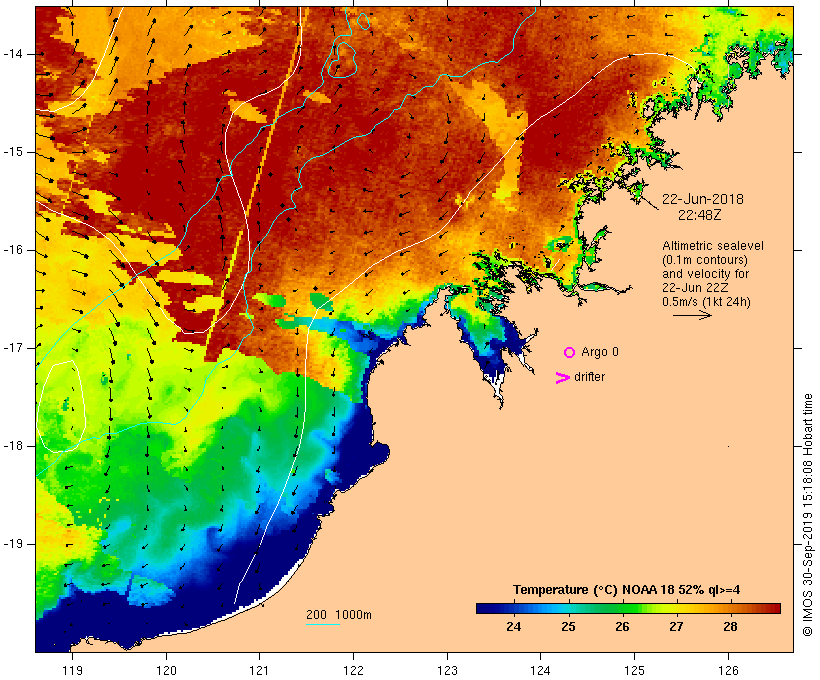Click the date text 22-Jun-2018
820x680 pixels.
tap(702, 199)
